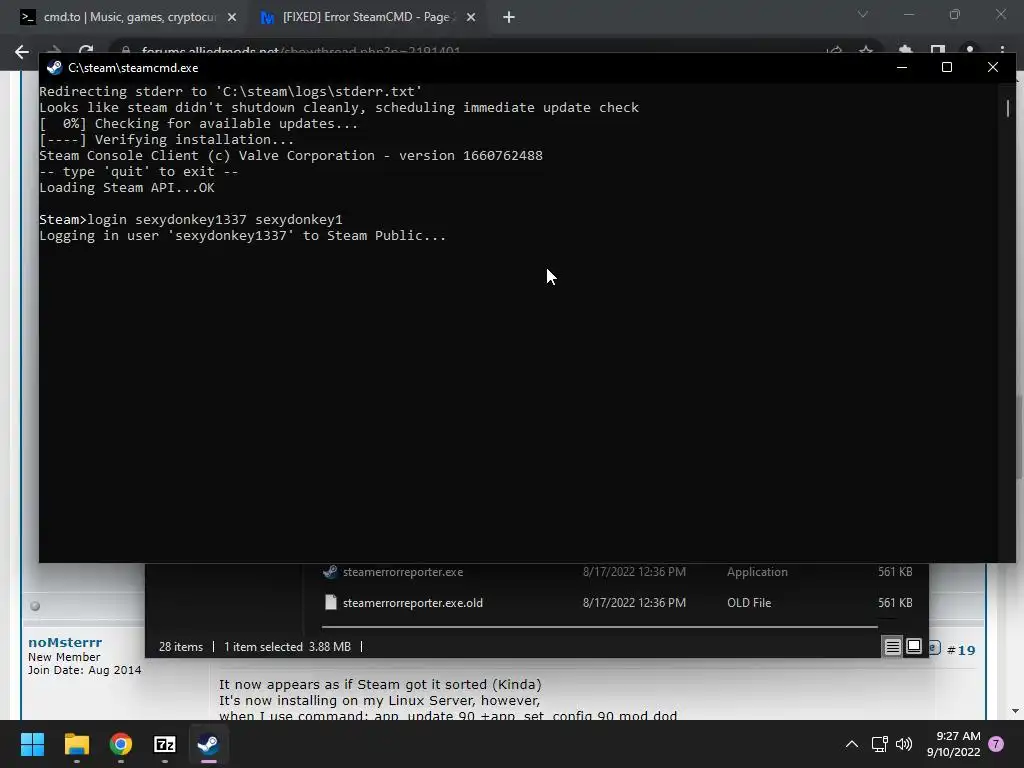Image resolution: width=1024 pixels, height=768 pixels.
Task: Switch Explorer to details view
Action: pyautogui.click(x=892, y=647)
